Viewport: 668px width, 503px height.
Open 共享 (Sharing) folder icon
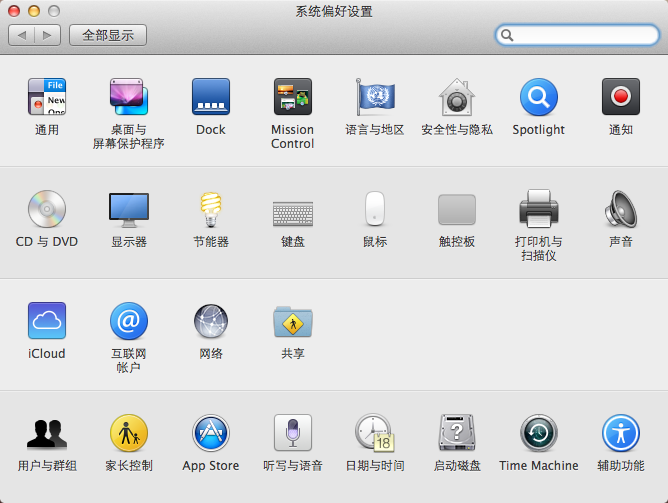[293, 322]
